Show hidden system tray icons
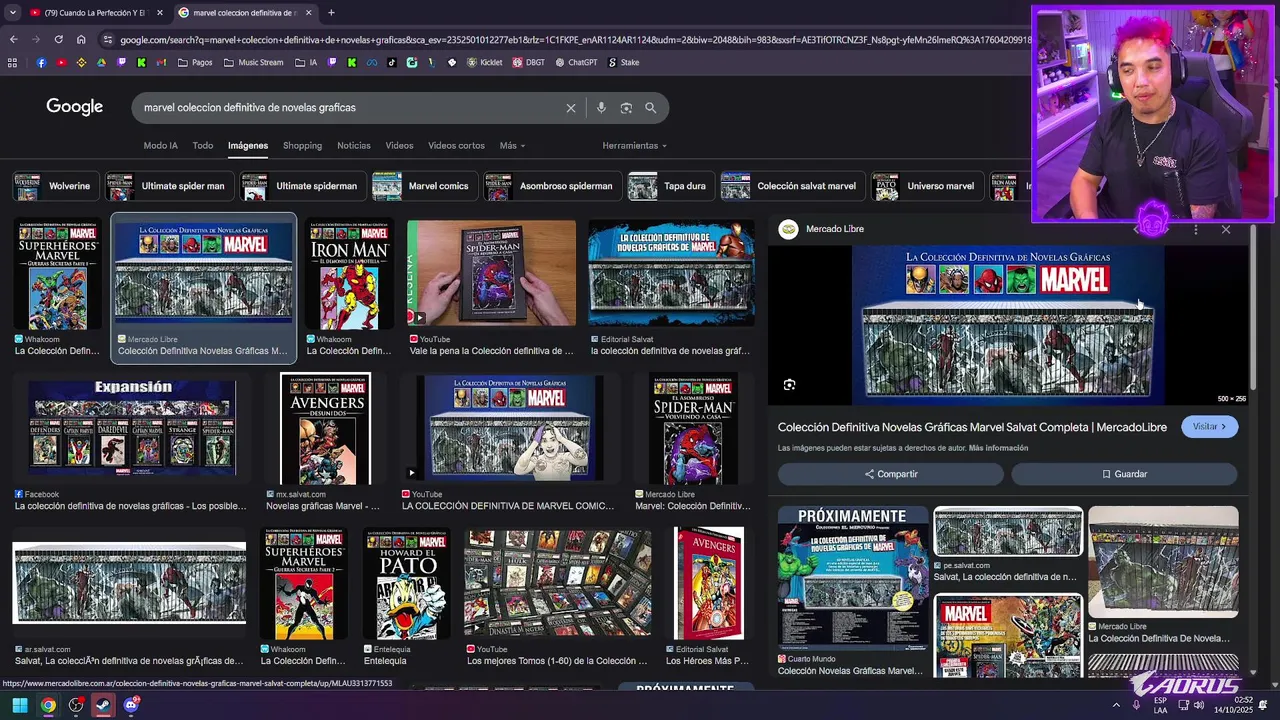 coord(1117,705)
